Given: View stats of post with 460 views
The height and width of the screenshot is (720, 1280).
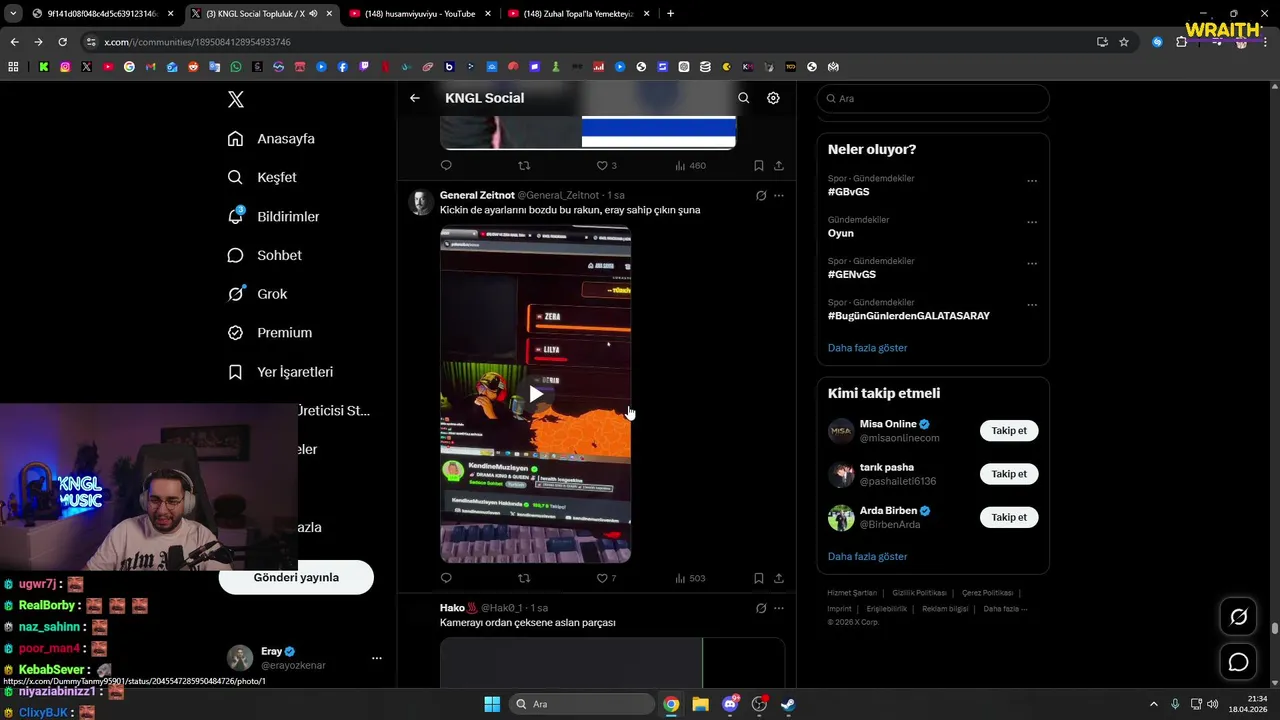Looking at the screenshot, I should pos(690,166).
